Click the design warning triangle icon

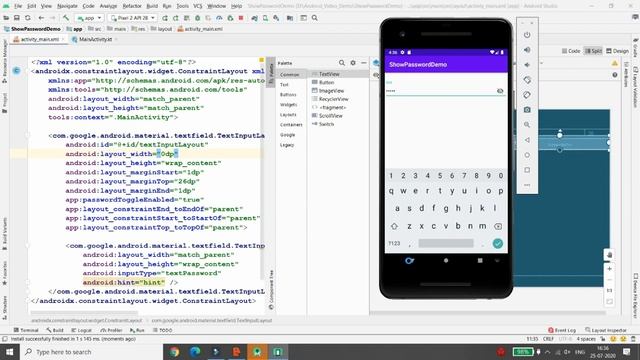(615, 63)
